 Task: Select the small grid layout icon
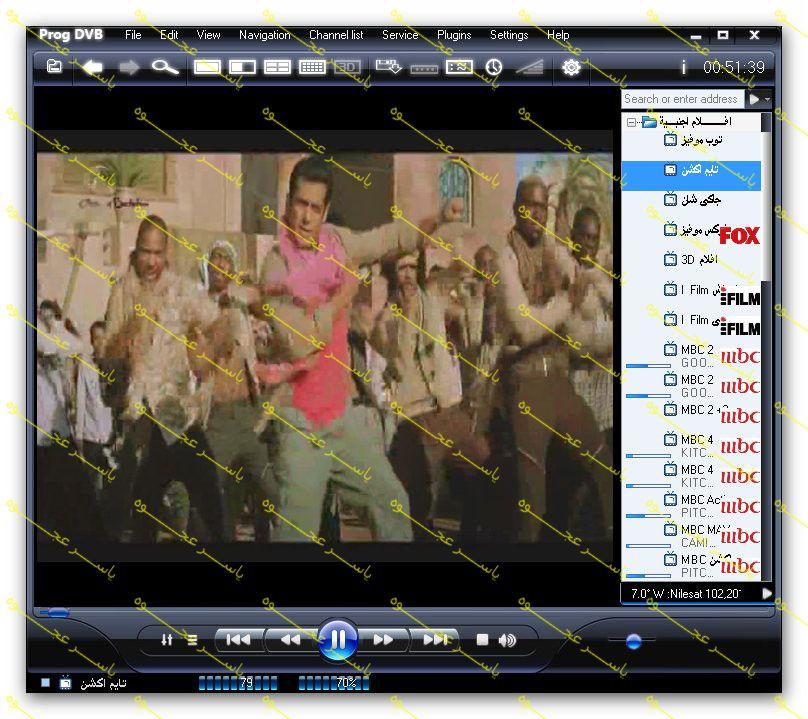click(x=312, y=67)
